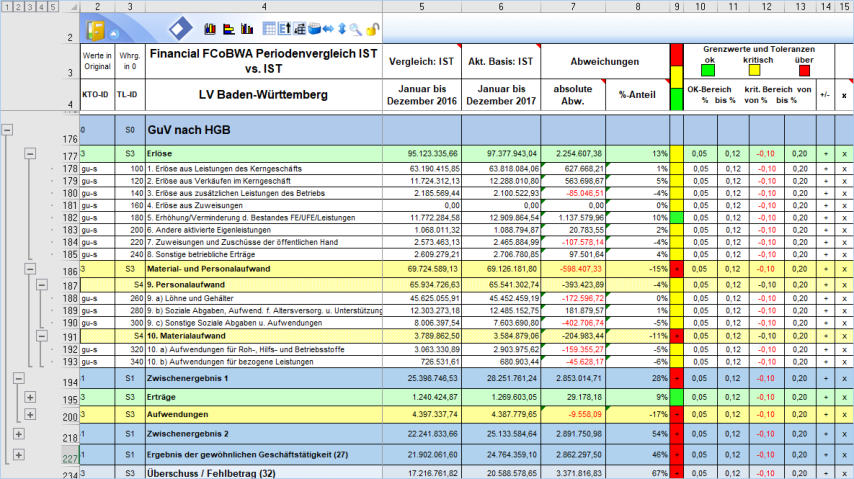
Task: Select outline level 5 button
Action: click(x=53, y=7)
